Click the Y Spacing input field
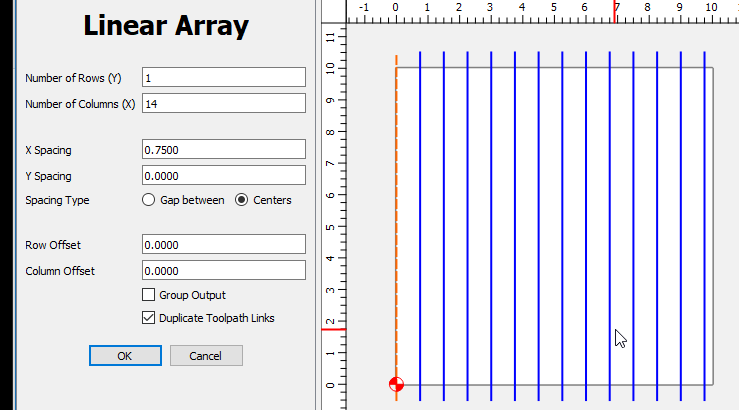This screenshot has height=410, width=739. 224,175
